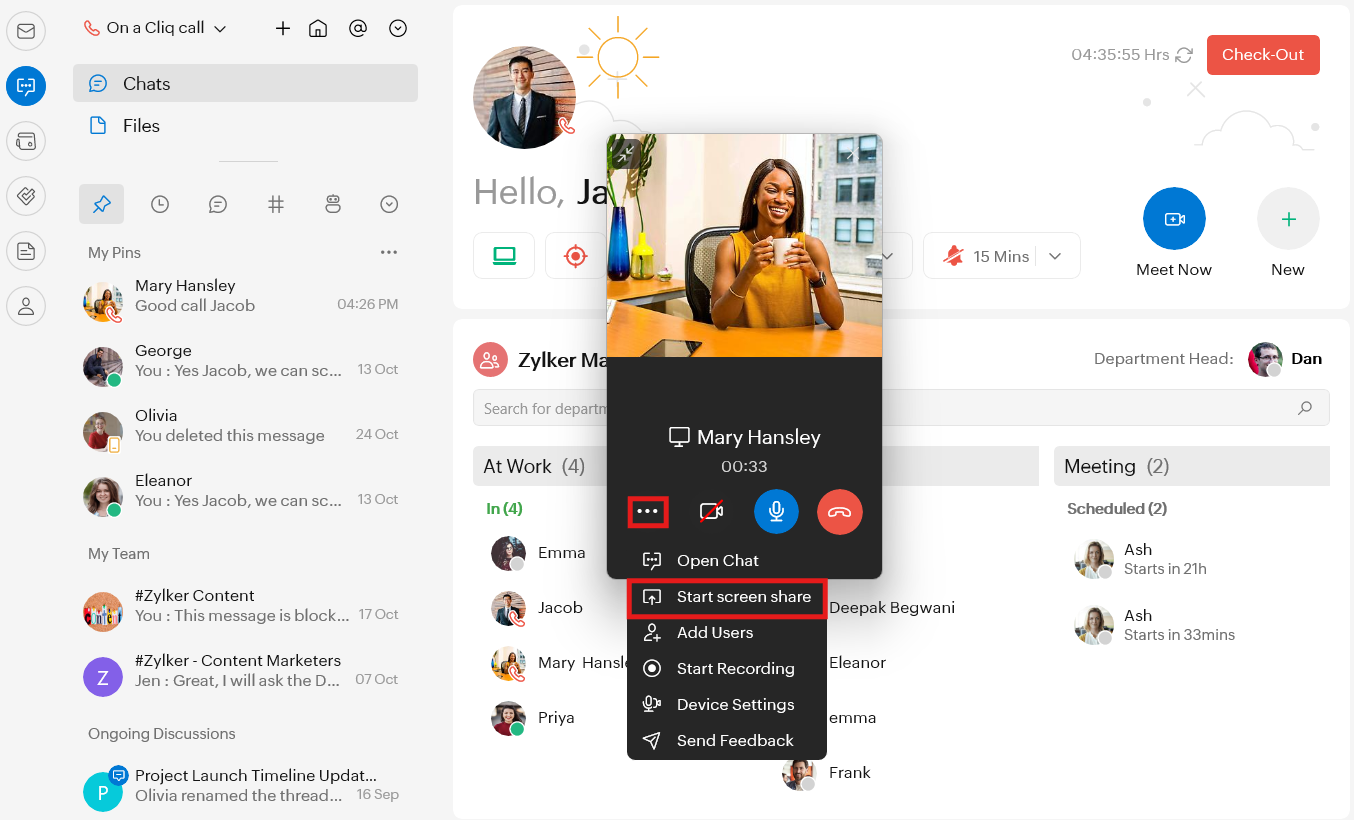Open the wallet-shaped icon in left rail
Screen dimensions: 1354x820
[x=26, y=141]
